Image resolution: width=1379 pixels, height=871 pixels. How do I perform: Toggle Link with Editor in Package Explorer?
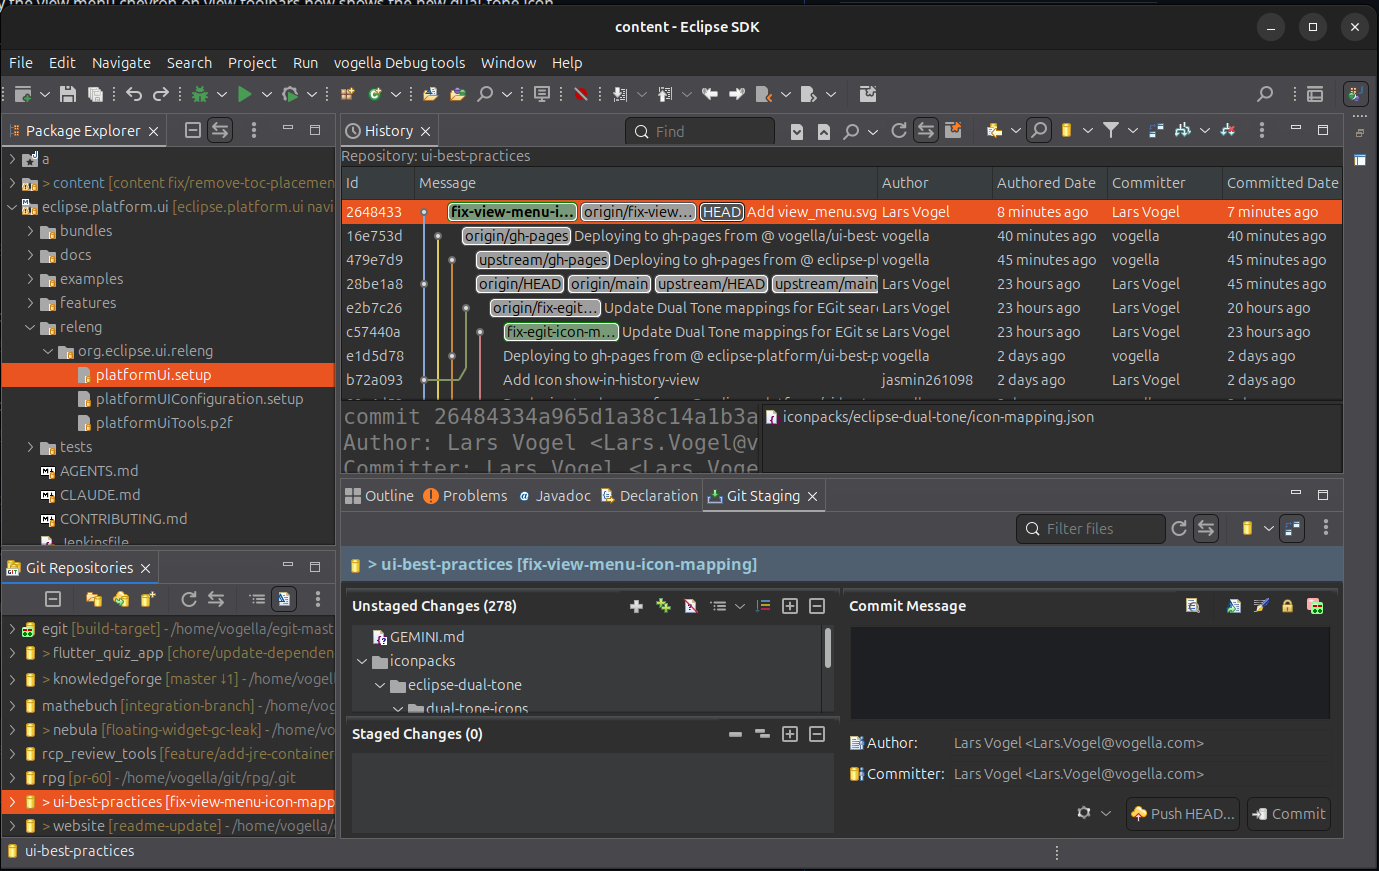tap(222, 130)
